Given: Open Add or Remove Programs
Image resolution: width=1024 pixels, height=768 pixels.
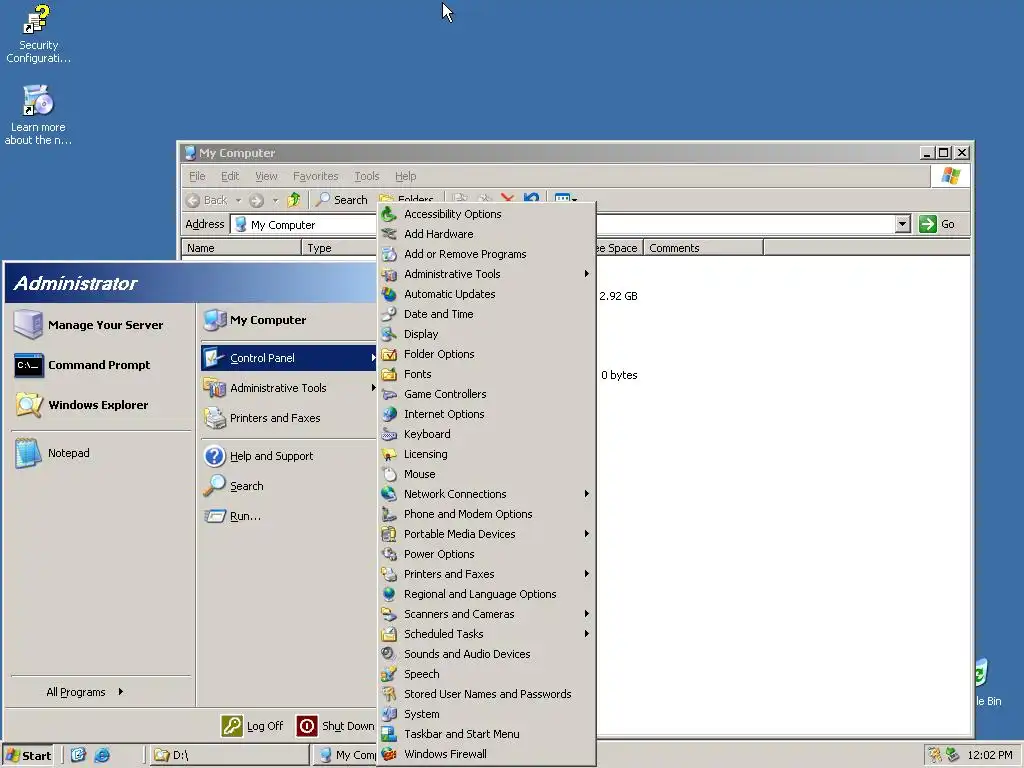Looking at the screenshot, I should (389, 254).
